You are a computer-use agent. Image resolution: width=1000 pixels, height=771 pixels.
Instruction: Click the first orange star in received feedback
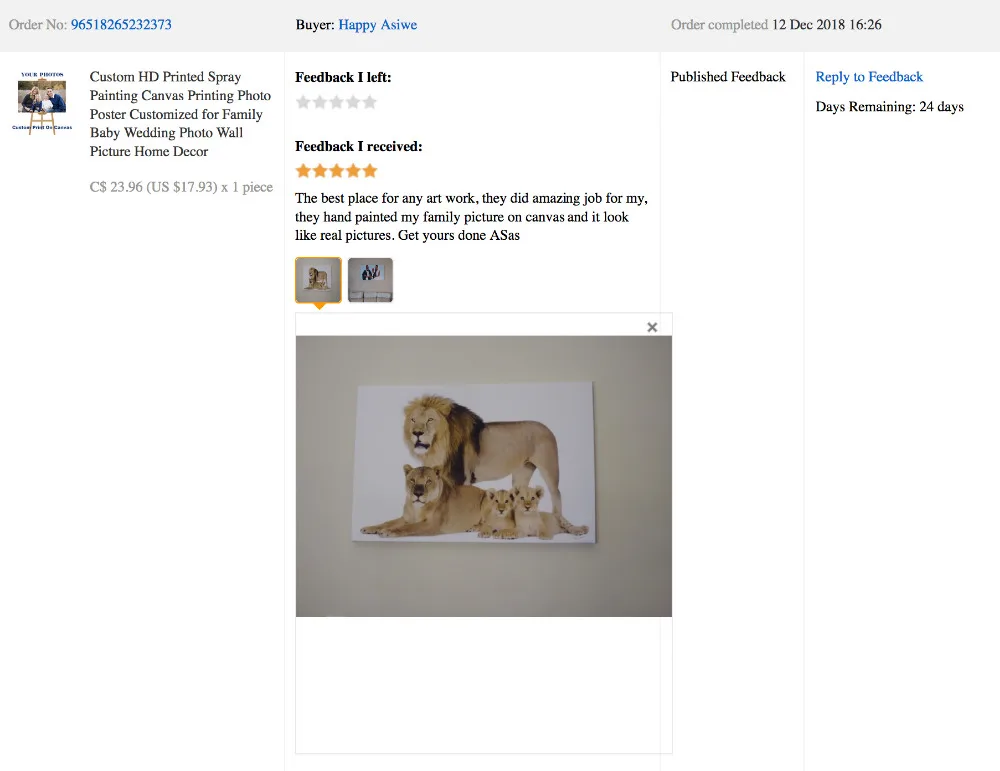pyautogui.click(x=303, y=171)
